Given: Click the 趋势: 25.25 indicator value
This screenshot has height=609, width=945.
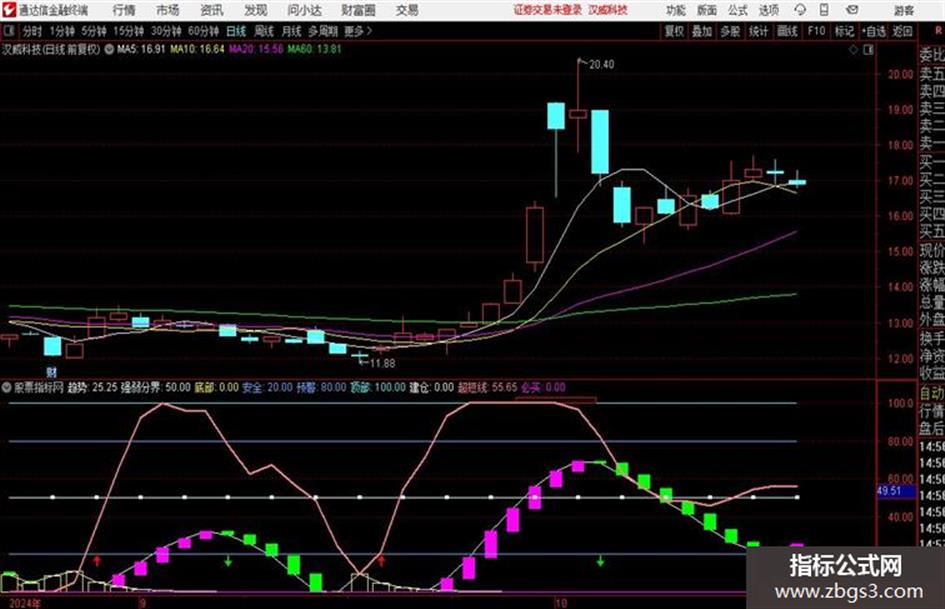Looking at the screenshot, I should tap(92, 388).
